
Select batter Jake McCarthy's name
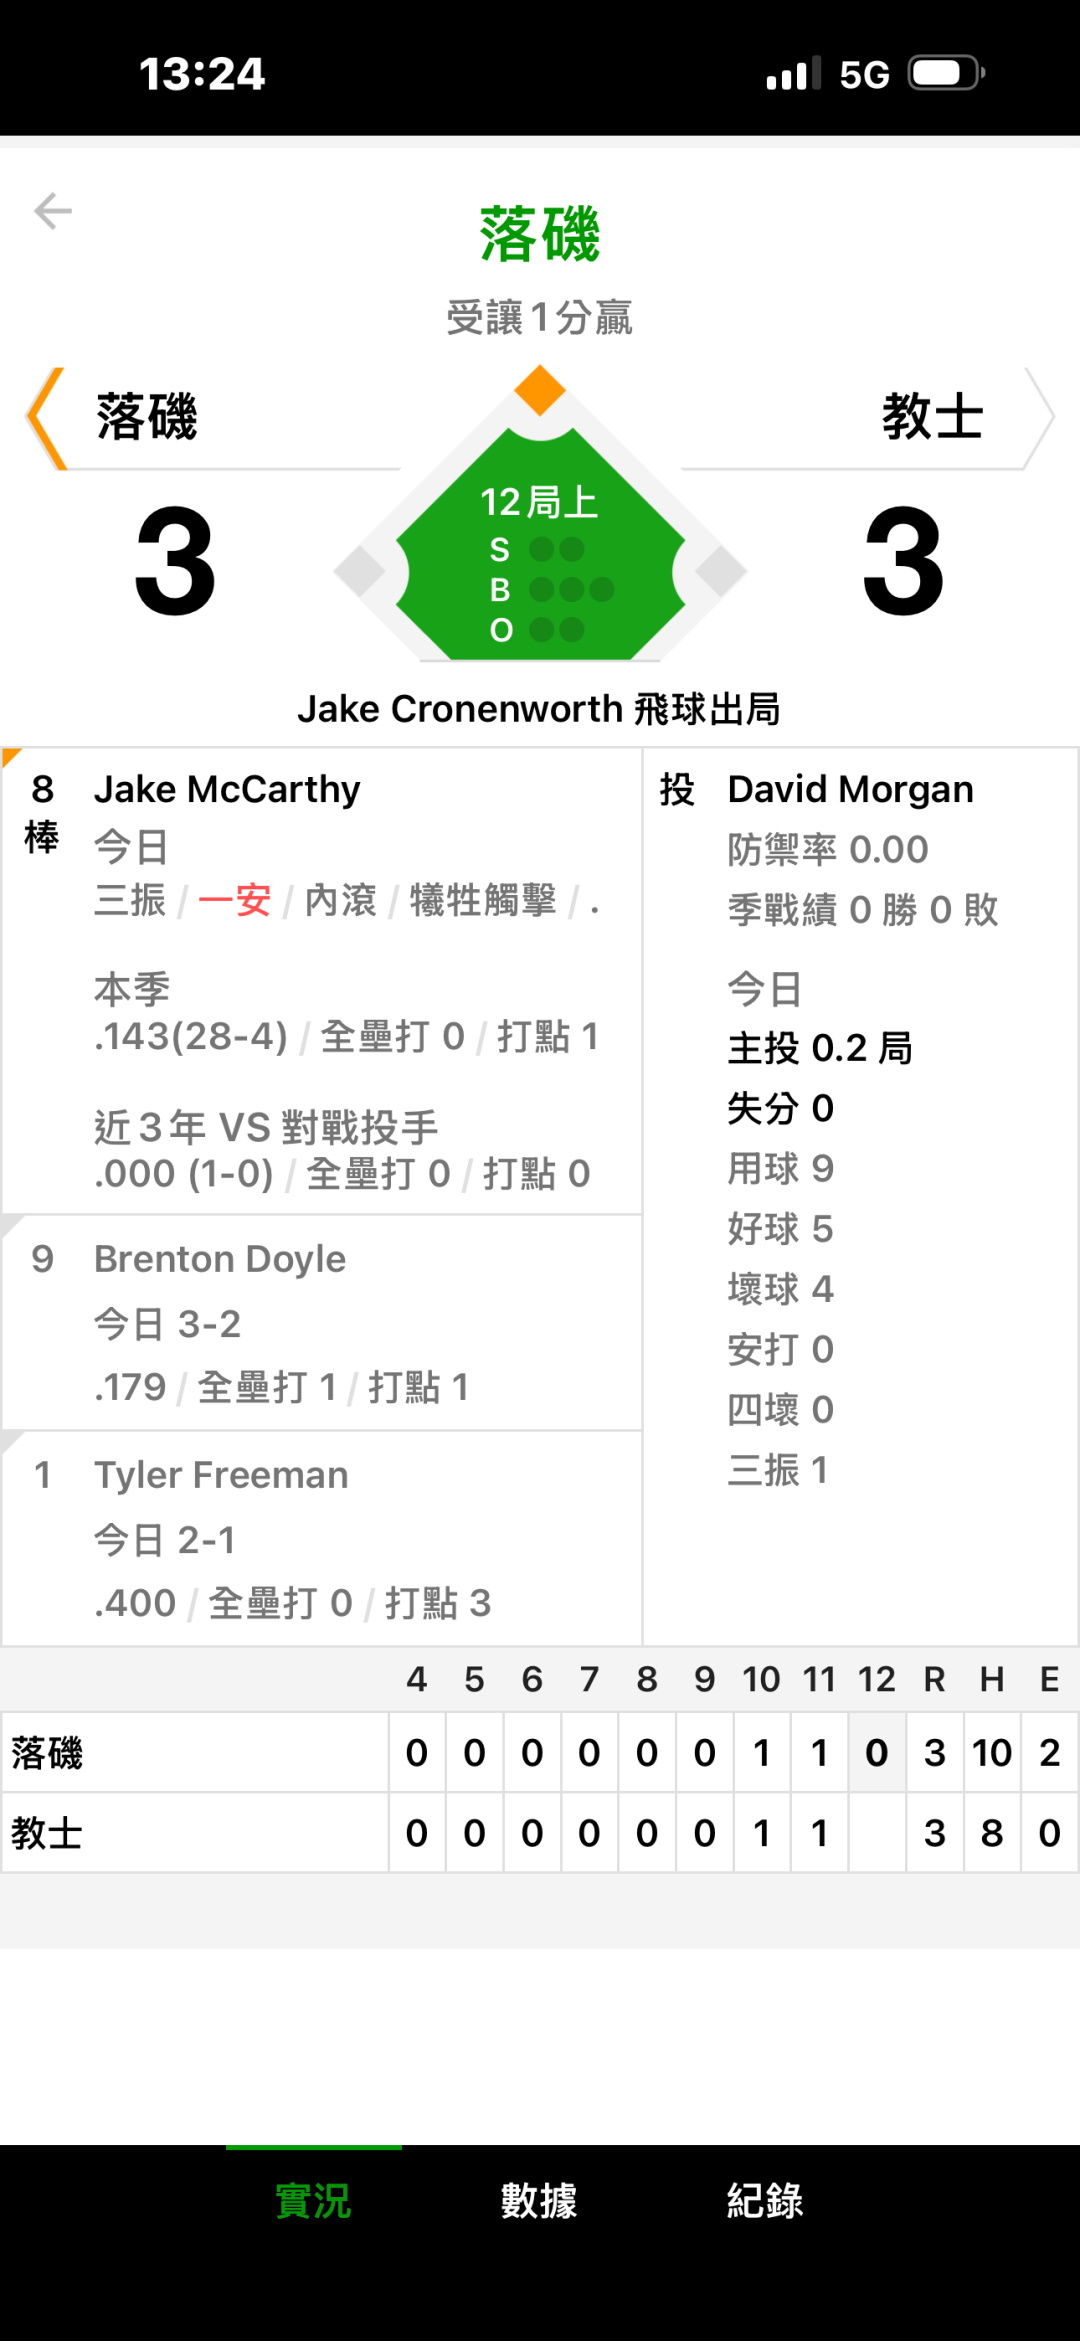click(227, 790)
